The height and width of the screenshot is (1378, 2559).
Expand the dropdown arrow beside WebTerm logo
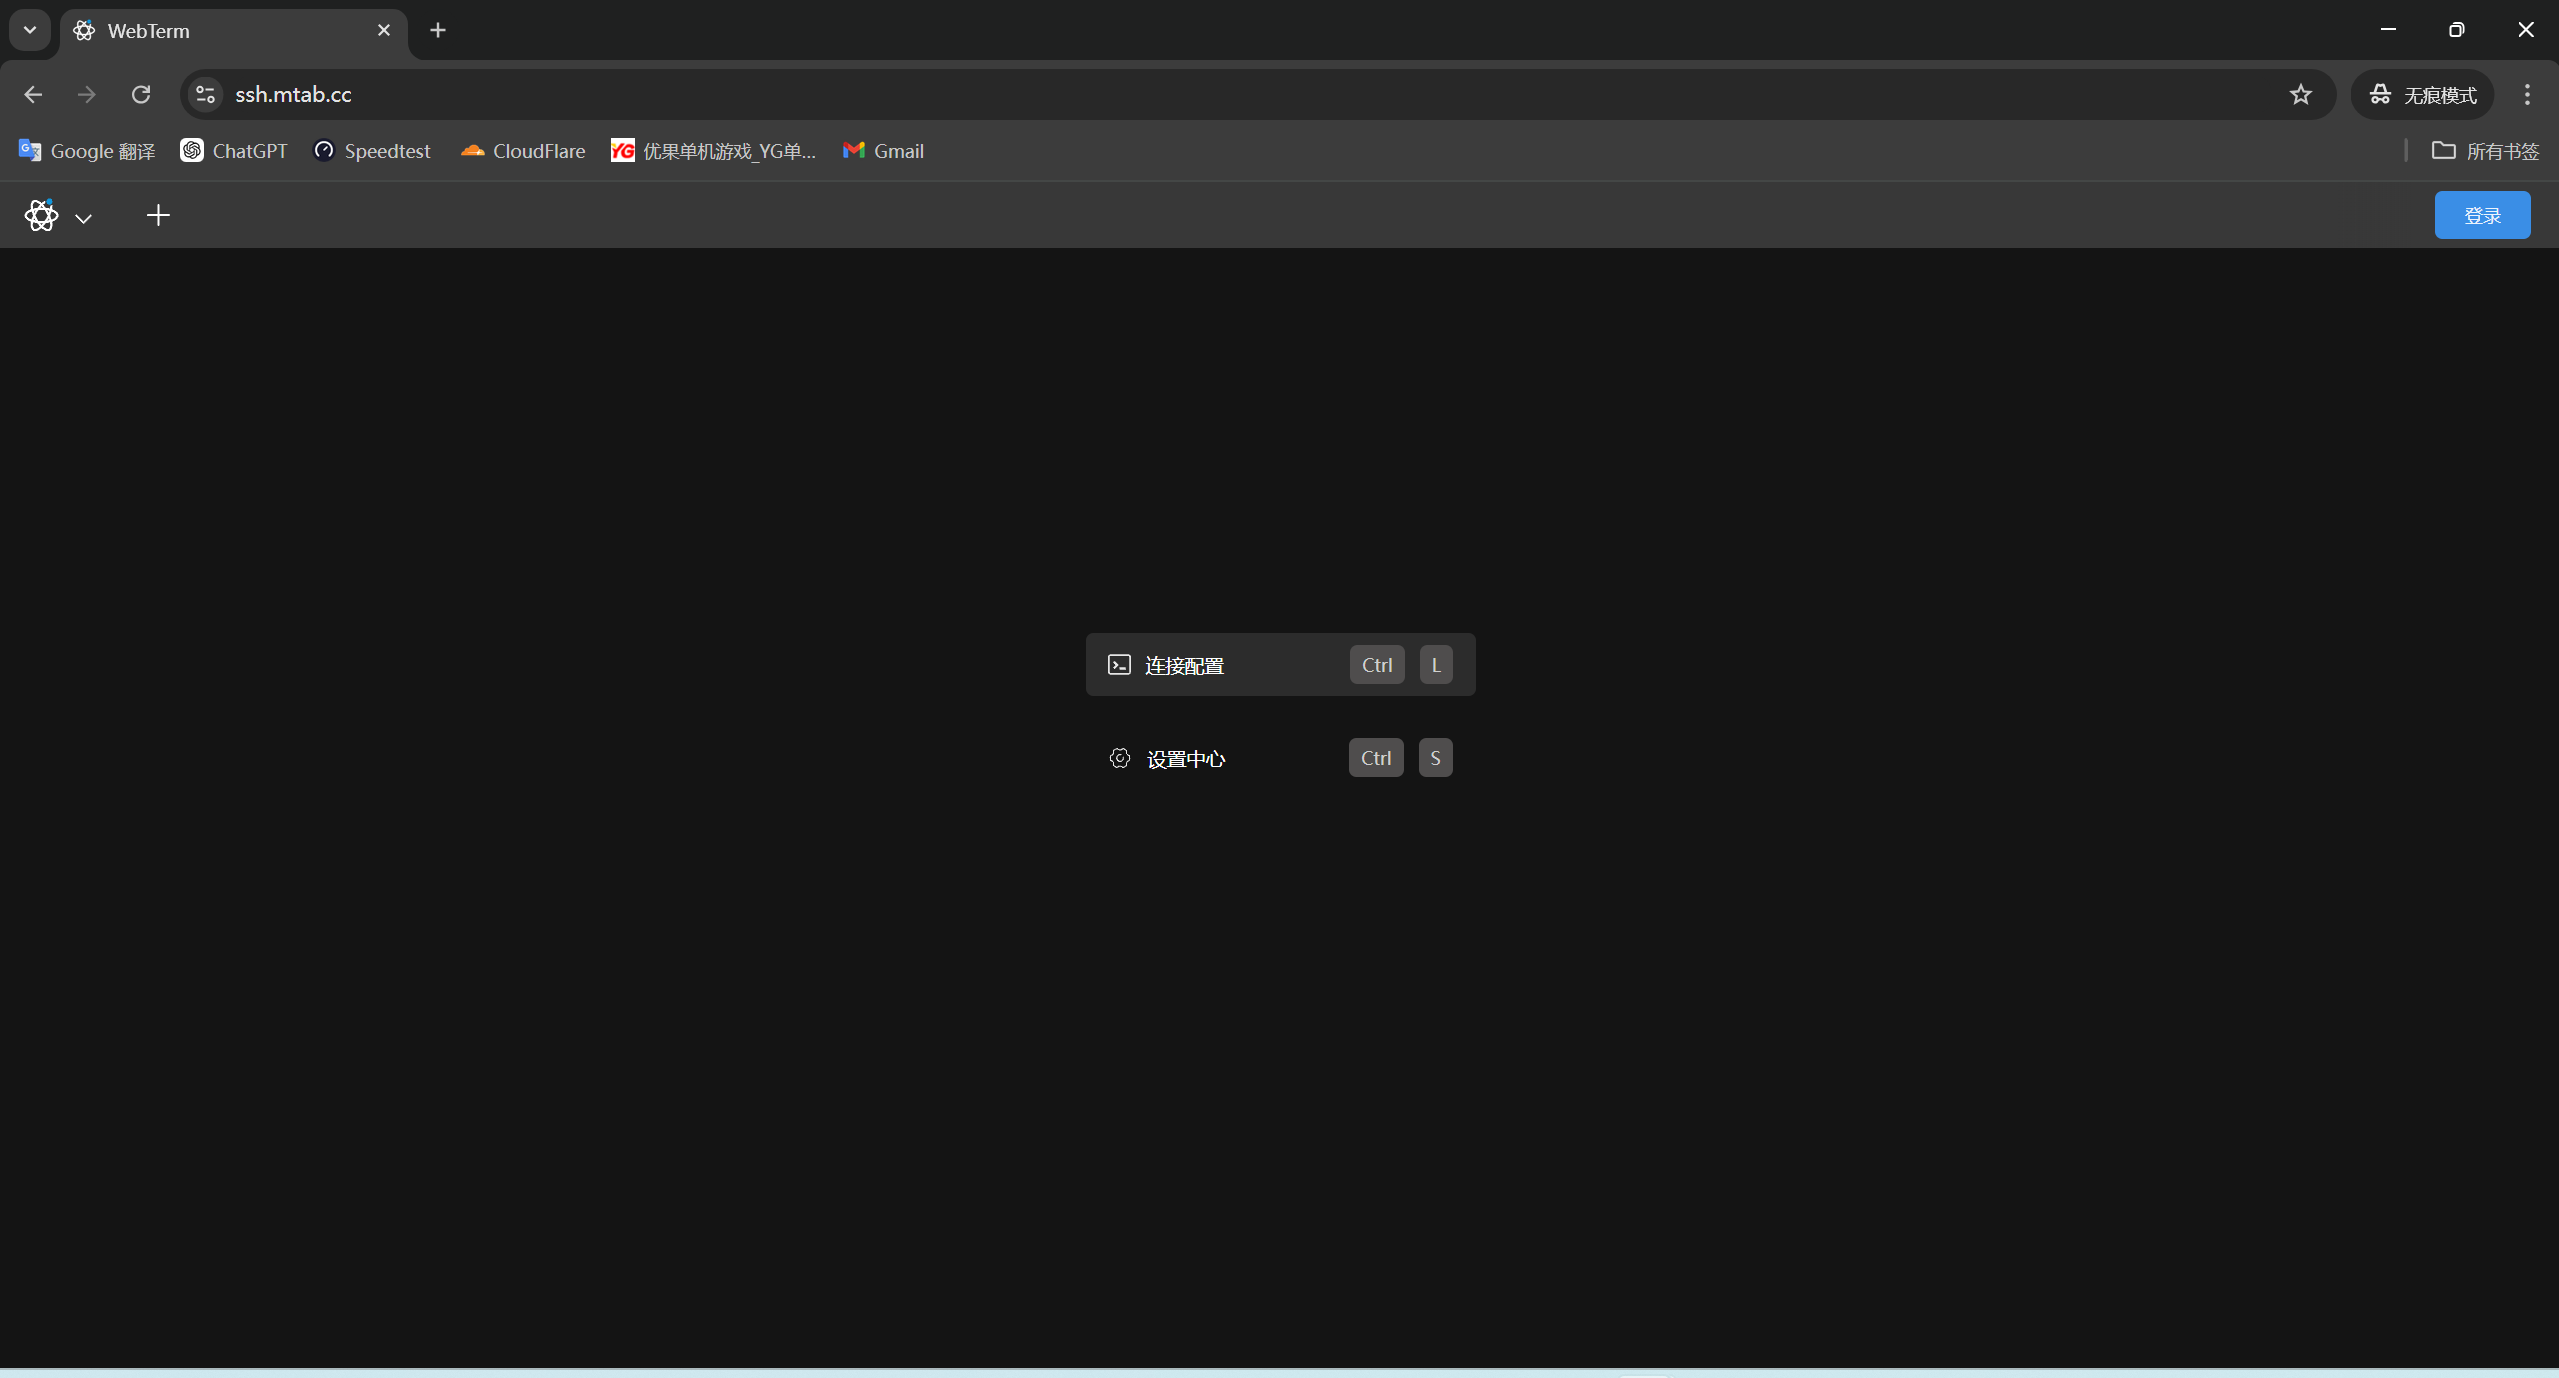point(84,218)
